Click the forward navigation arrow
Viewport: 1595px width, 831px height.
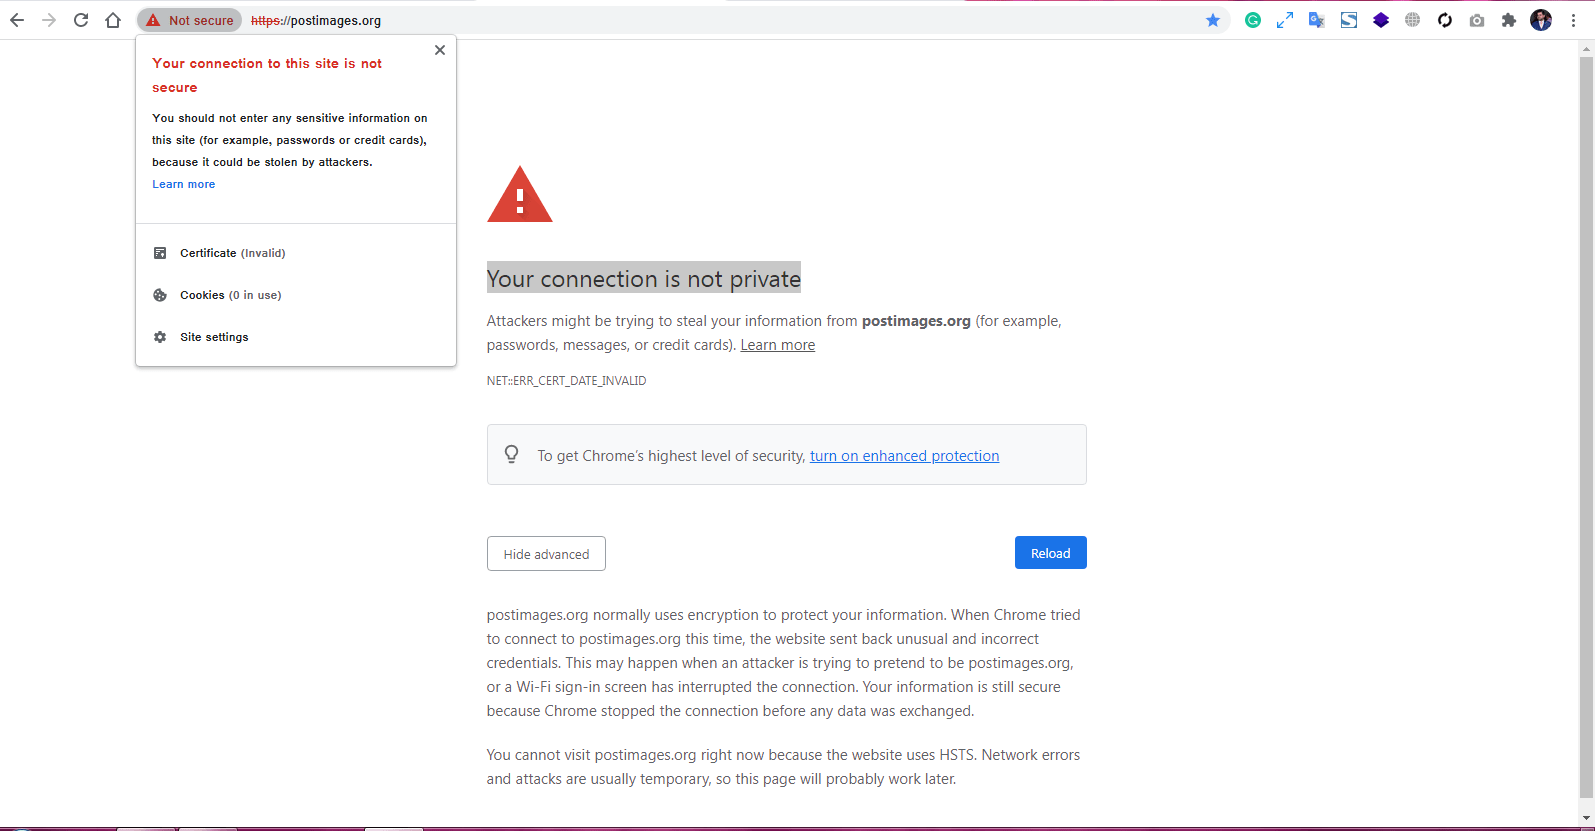click(49, 20)
